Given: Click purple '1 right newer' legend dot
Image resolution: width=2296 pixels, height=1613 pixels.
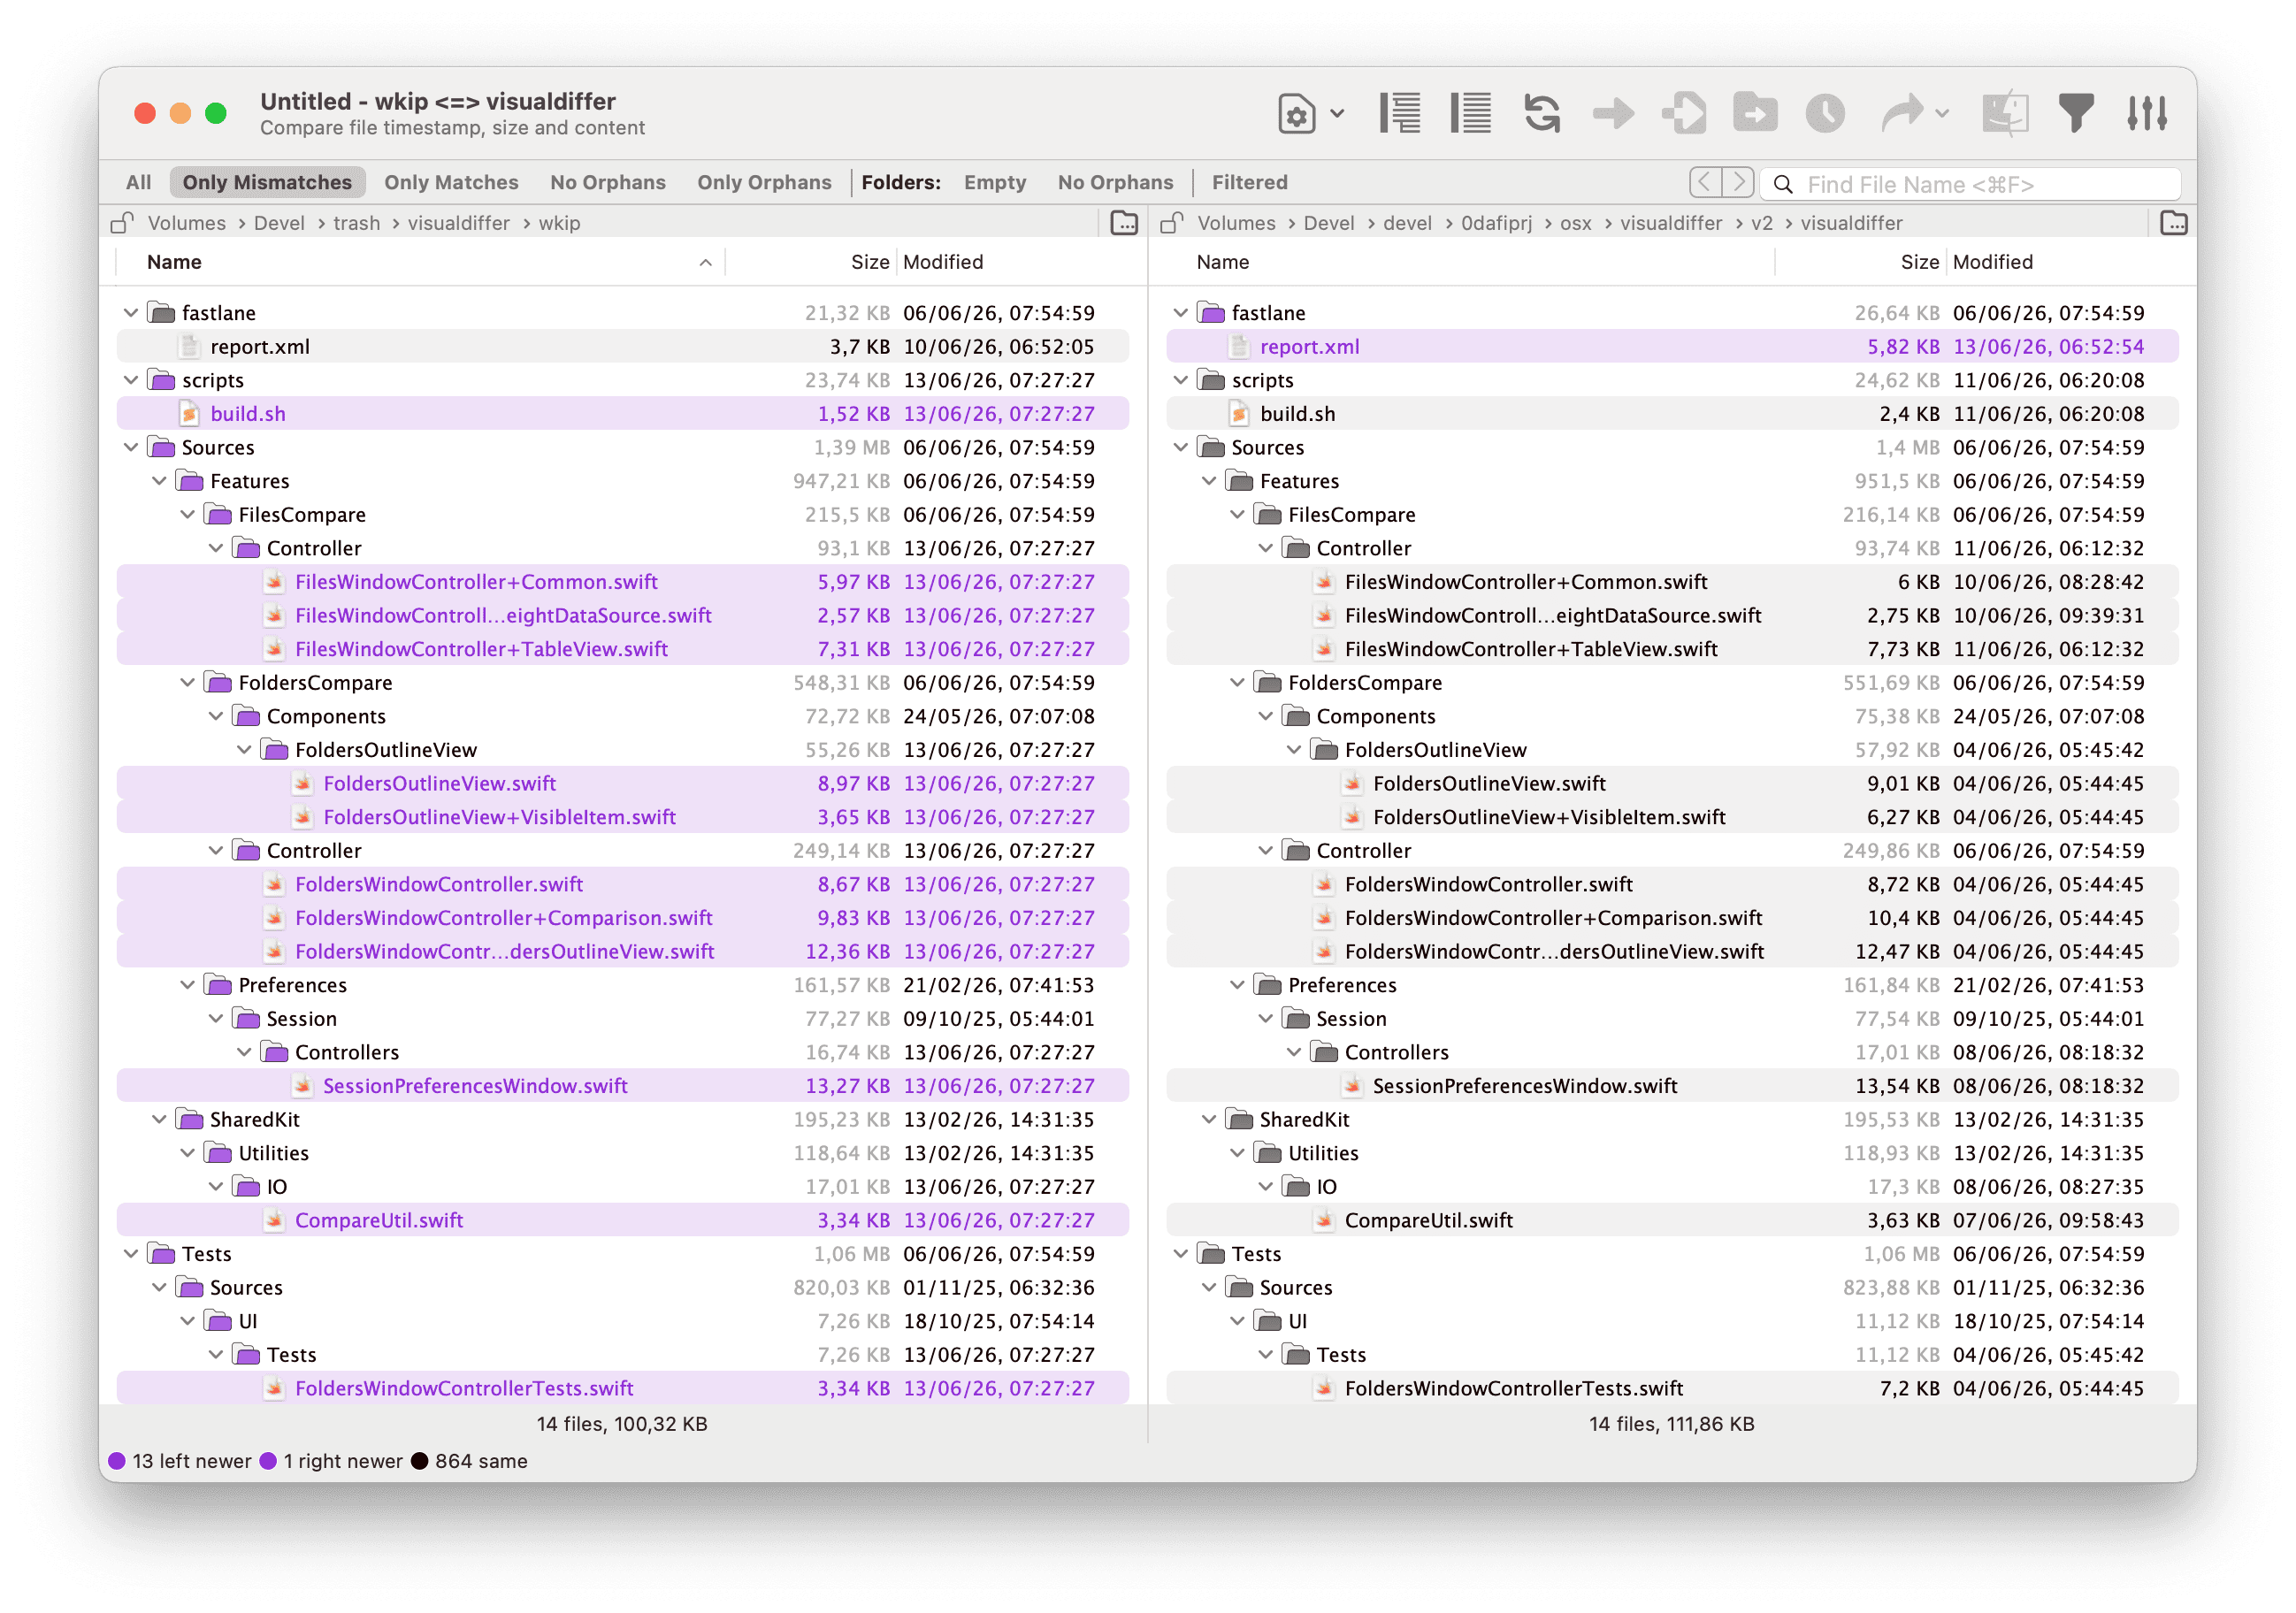Looking at the screenshot, I should pos(268,1462).
